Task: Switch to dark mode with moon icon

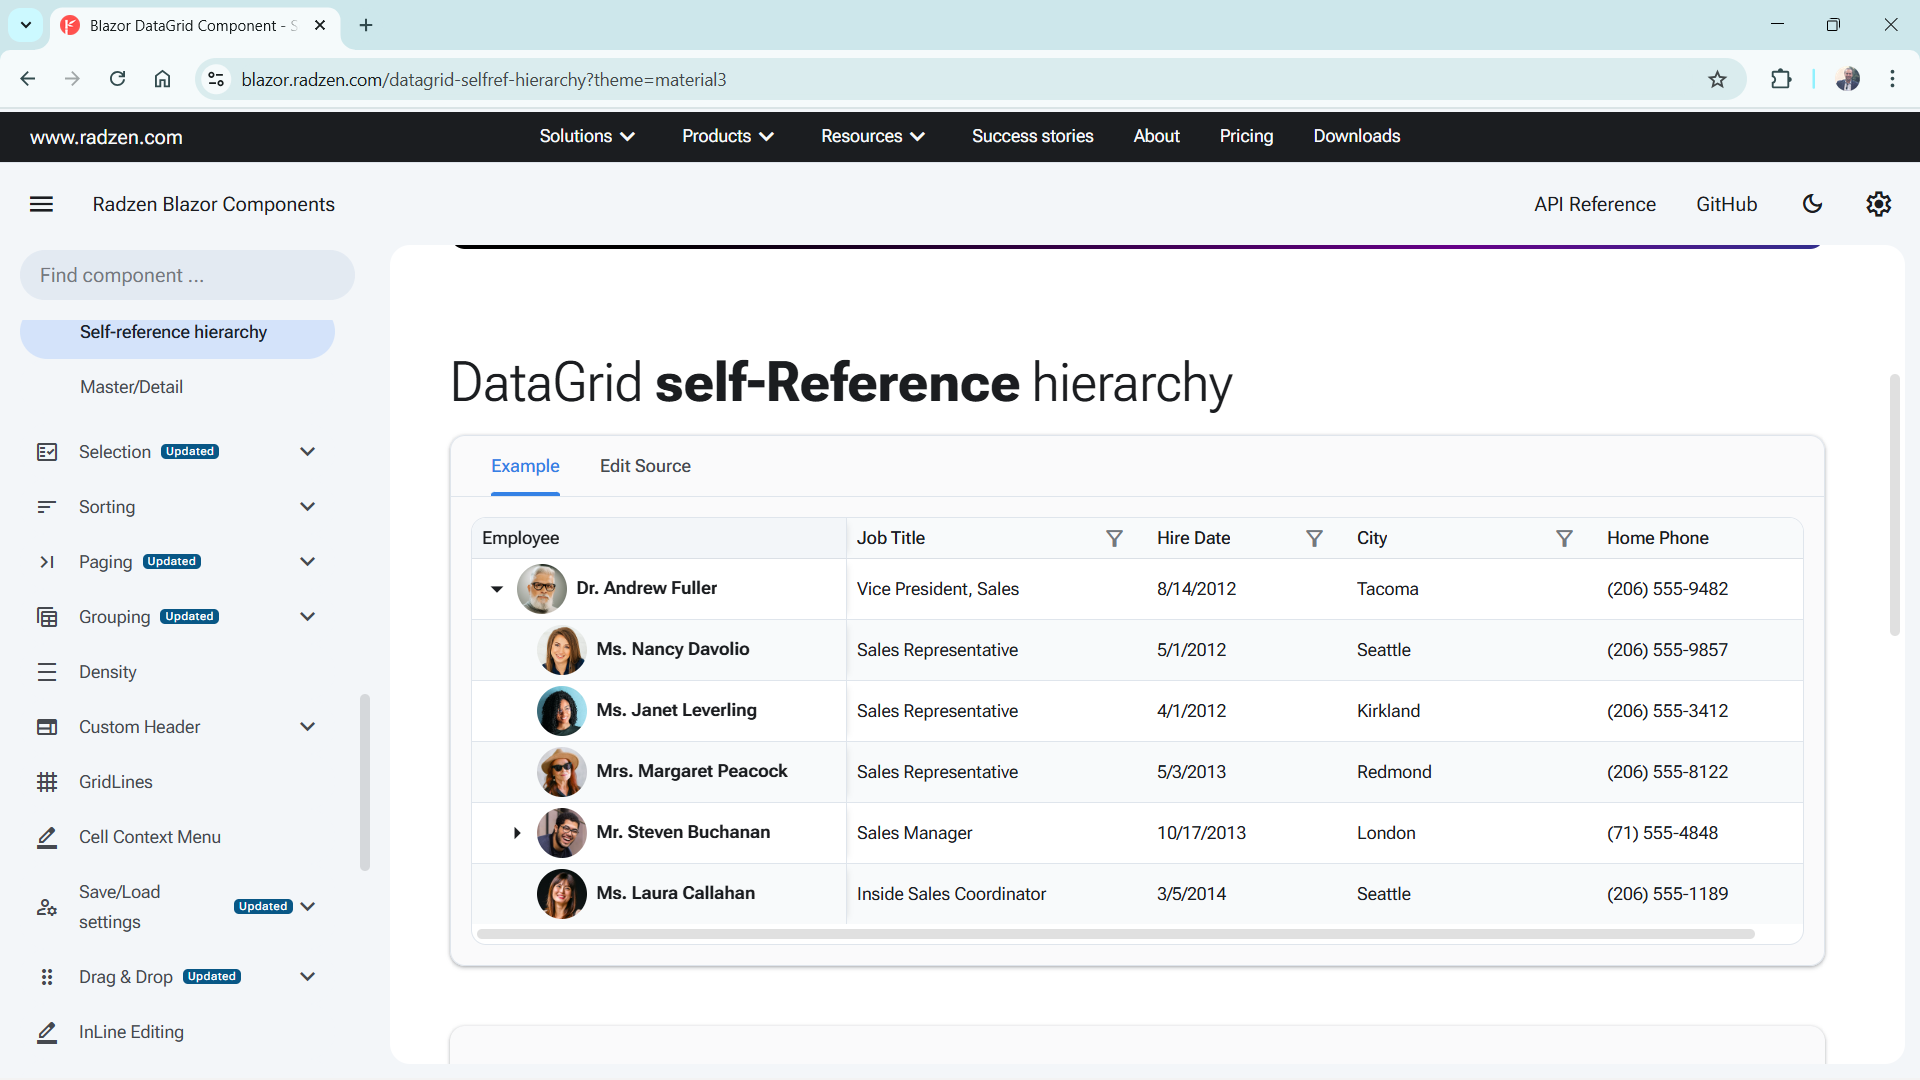Action: coord(1812,204)
